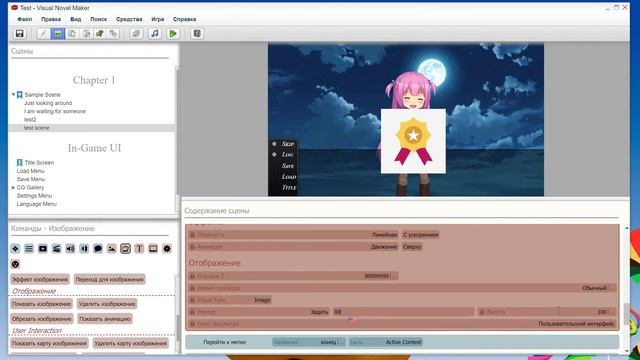
Task: Open the Сверху direction dropdown
Action: tap(412, 247)
